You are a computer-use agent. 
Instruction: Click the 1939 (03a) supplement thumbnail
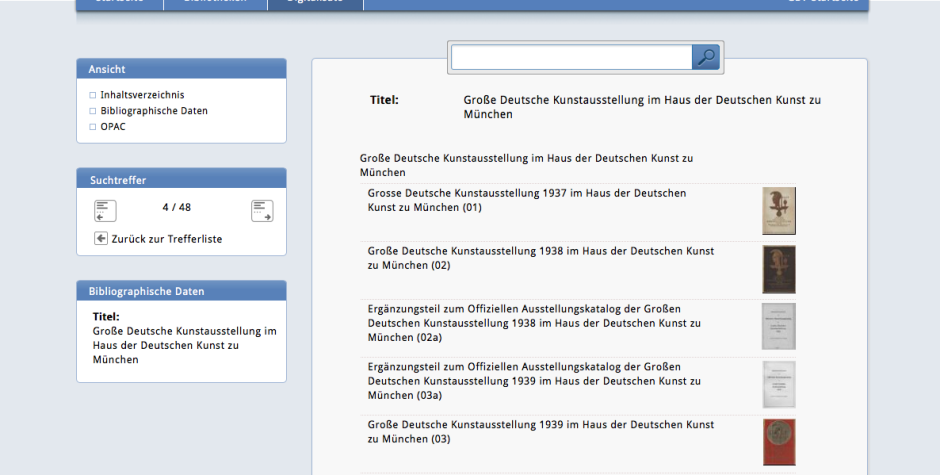pyautogui.click(x=779, y=384)
